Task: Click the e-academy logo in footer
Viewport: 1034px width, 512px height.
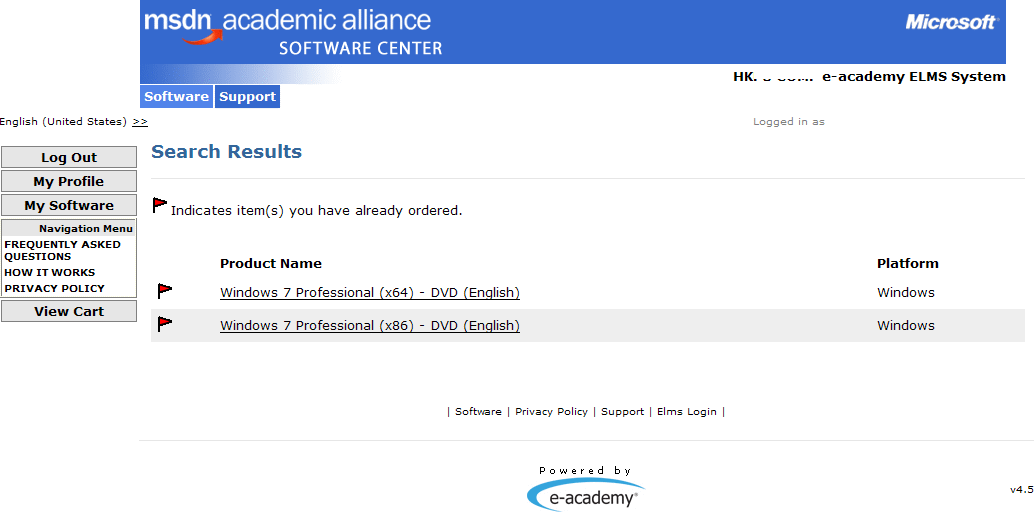Action: coord(585,494)
